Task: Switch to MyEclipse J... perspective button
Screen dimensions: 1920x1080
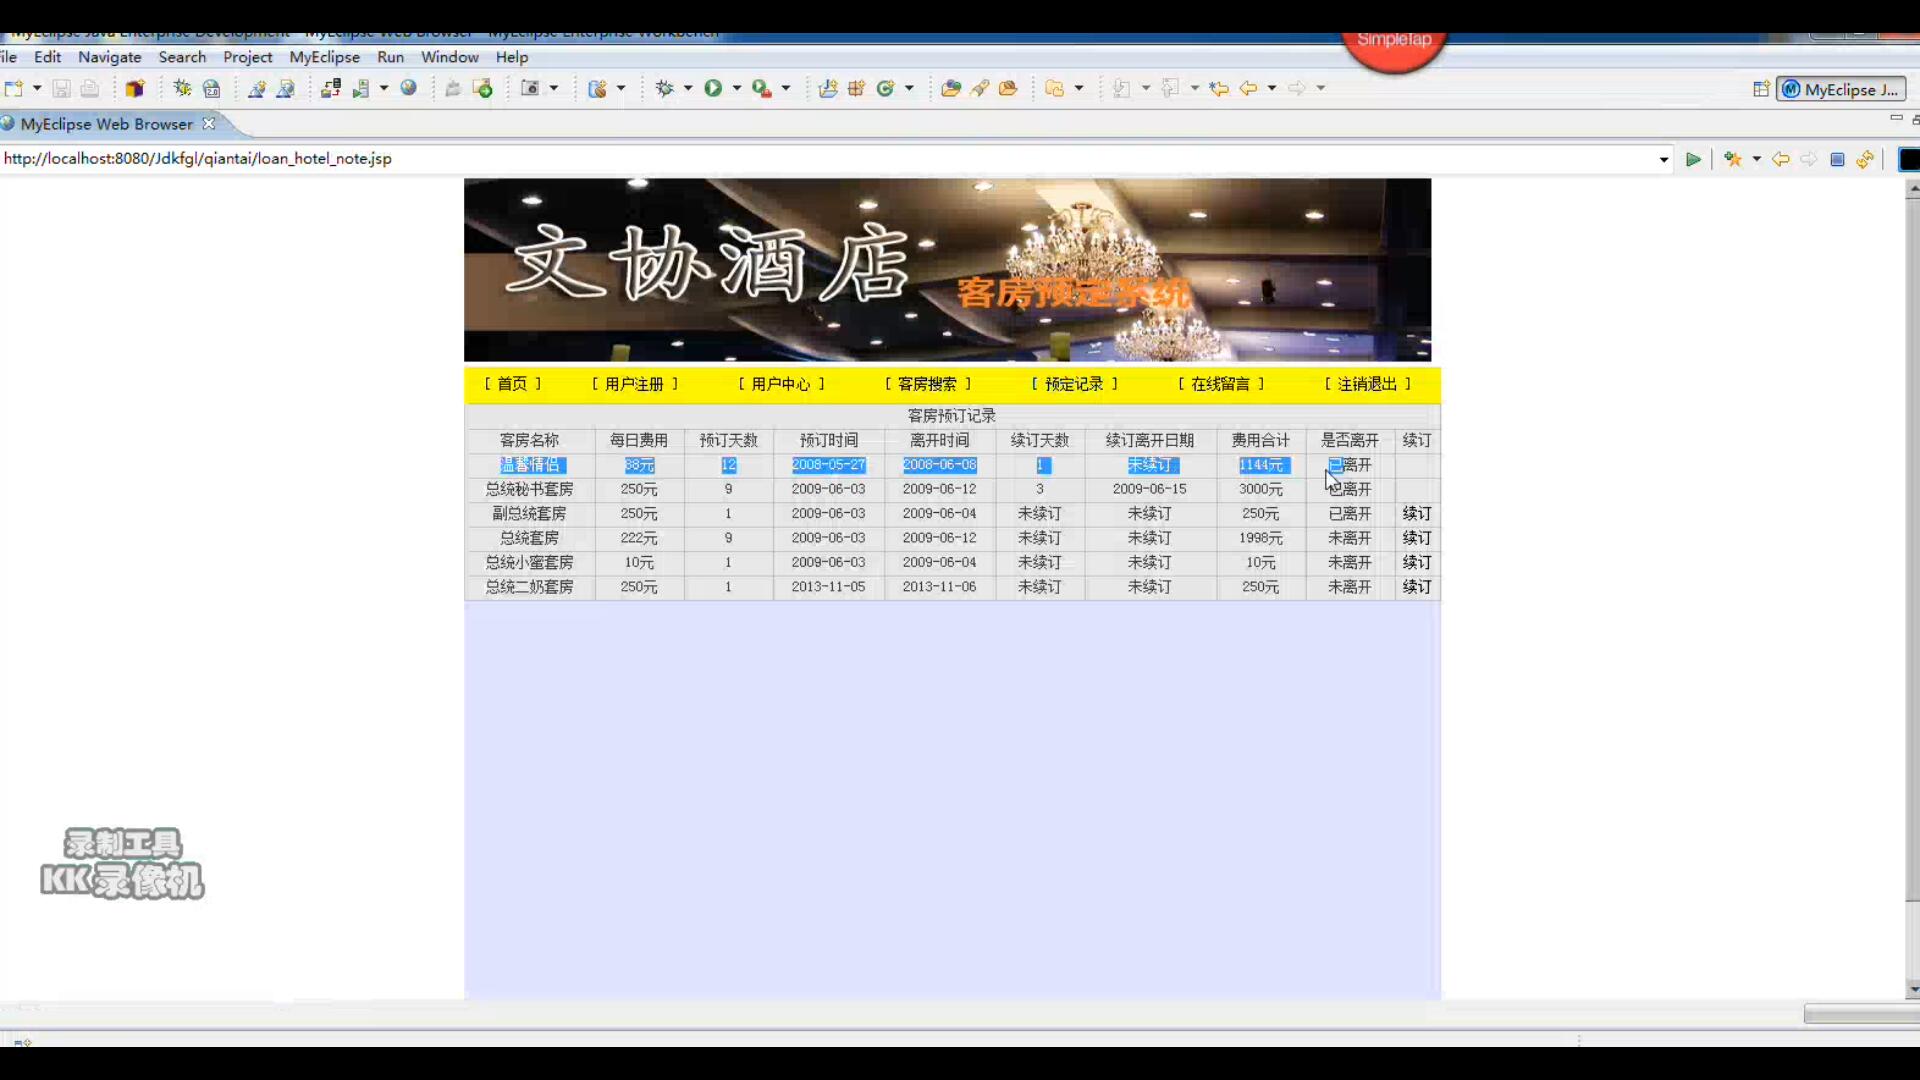Action: 1841,89
